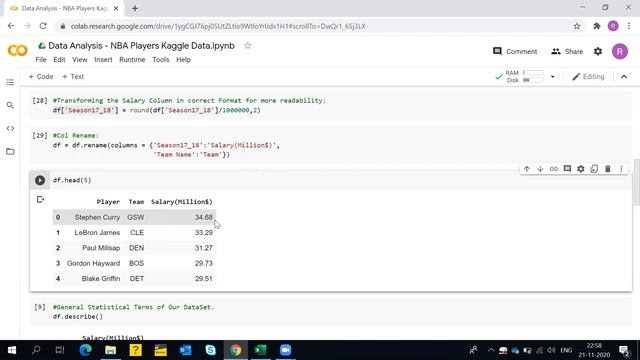The image size is (640, 360).
Task: Click the notebook title to rename
Action: coord(141,46)
